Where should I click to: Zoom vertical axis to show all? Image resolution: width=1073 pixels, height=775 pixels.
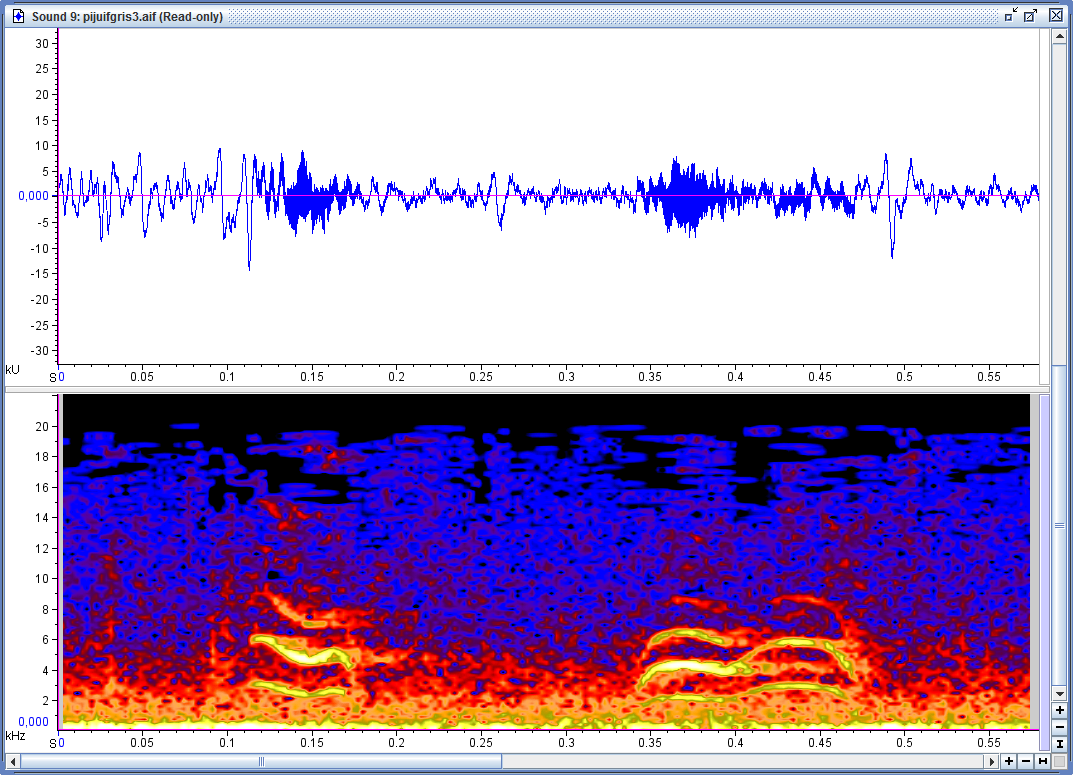(1060, 744)
